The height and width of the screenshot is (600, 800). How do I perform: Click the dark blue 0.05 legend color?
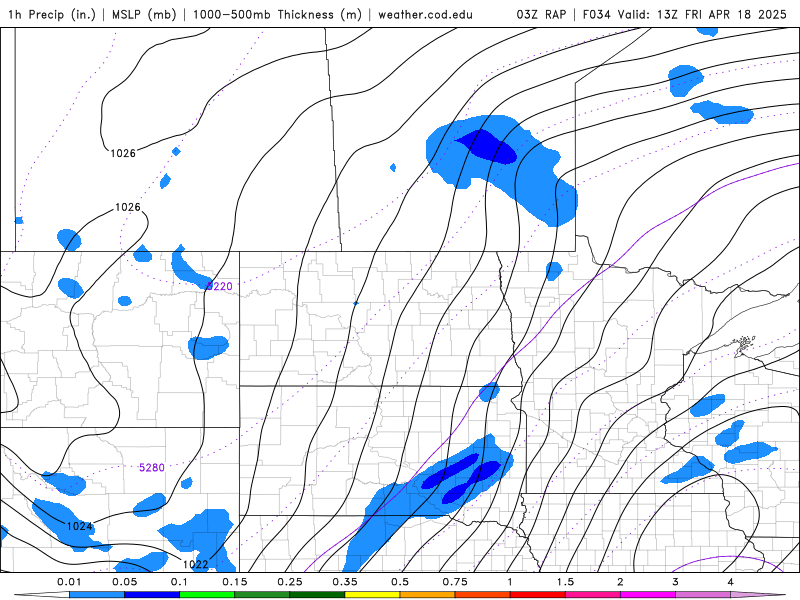[x=152, y=595]
